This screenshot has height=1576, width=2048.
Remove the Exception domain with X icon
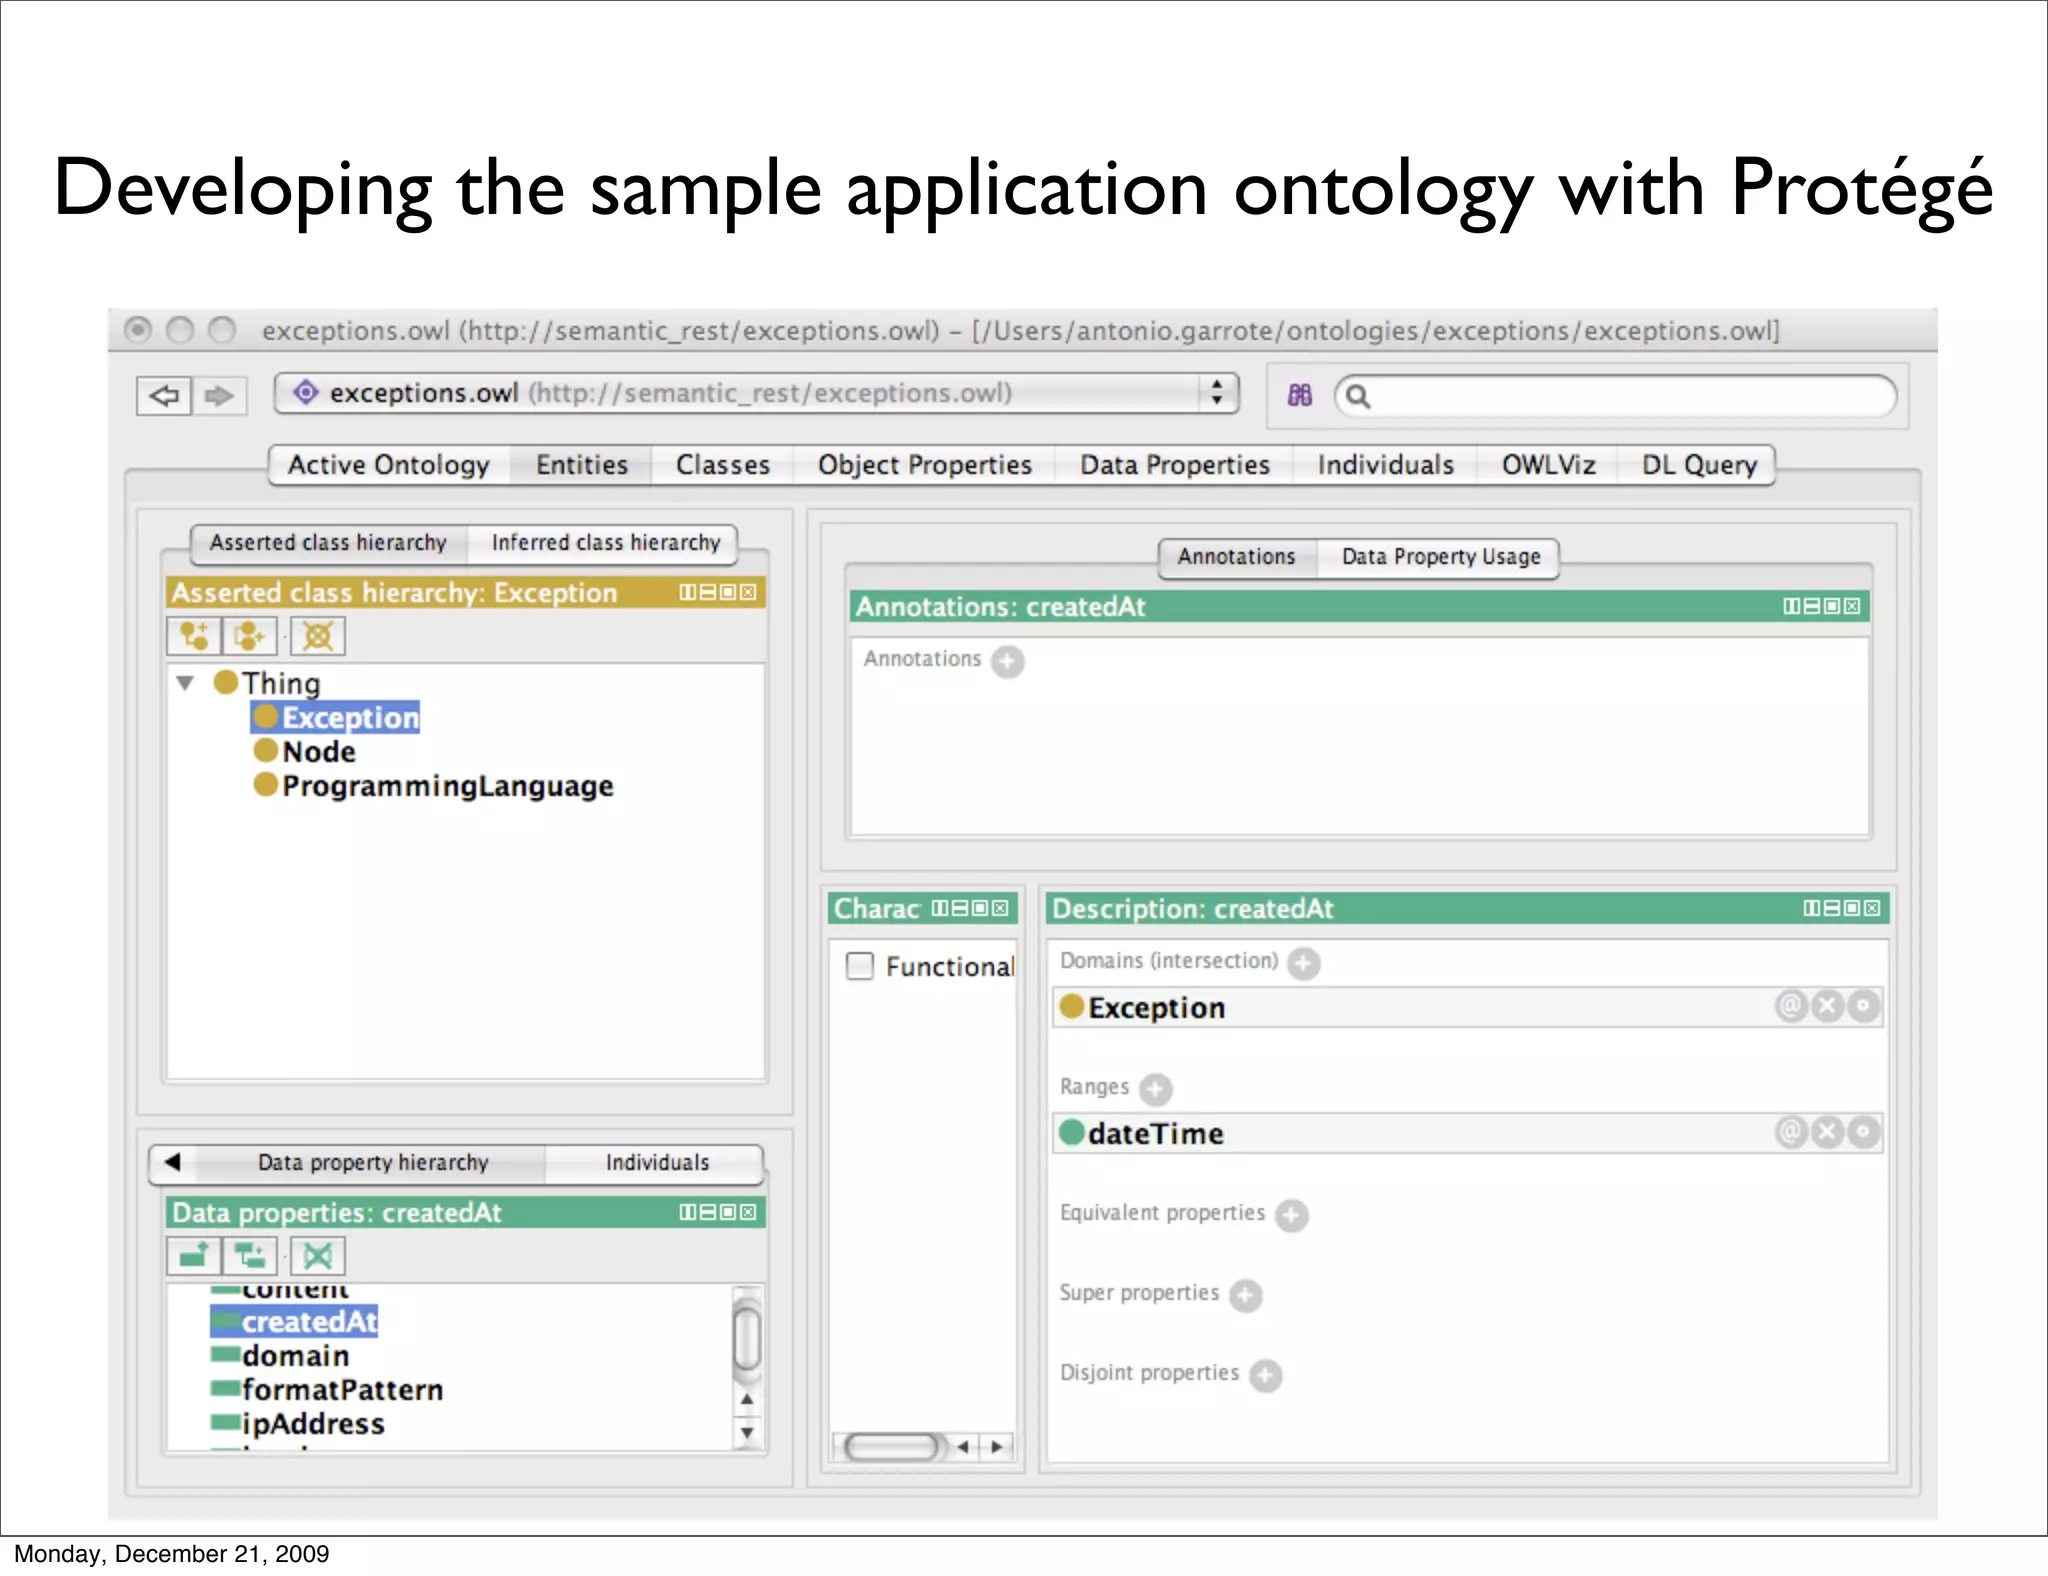(x=1827, y=1006)
